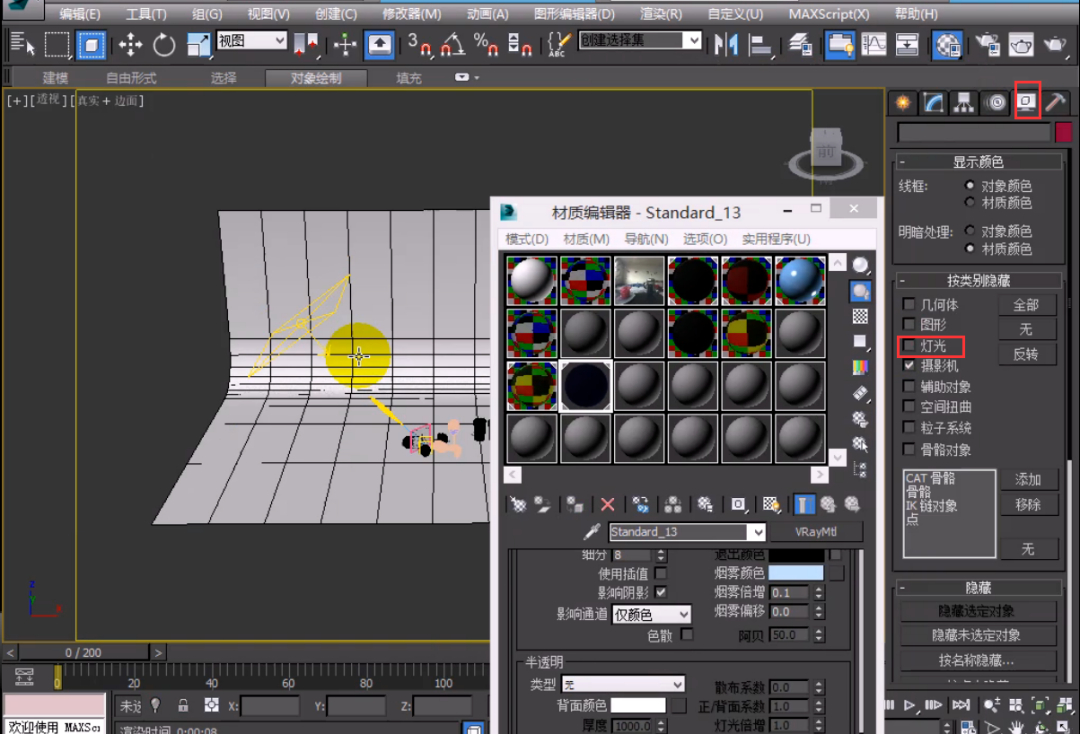Toggle the material editor Background checker icon
The image size is (1080, 734).
pyautogui.click(x=860, y=316)
